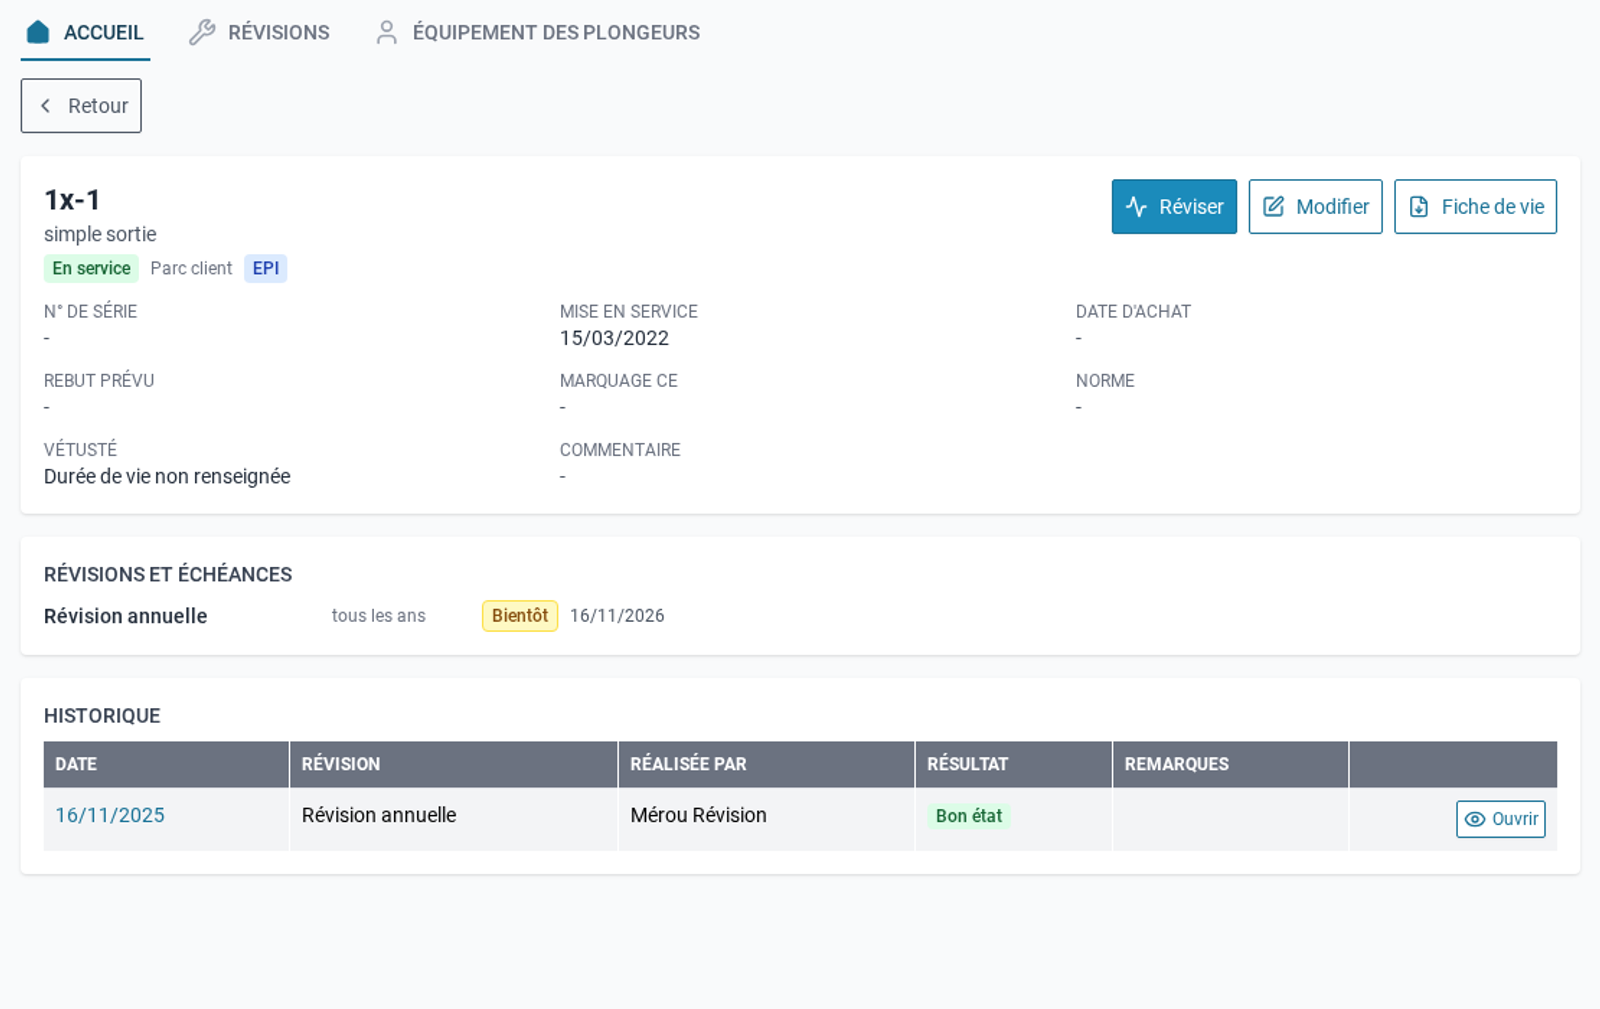1600x1009 pixels.
Task: Click the Réalisée par column header
Action: click(766, 764)
